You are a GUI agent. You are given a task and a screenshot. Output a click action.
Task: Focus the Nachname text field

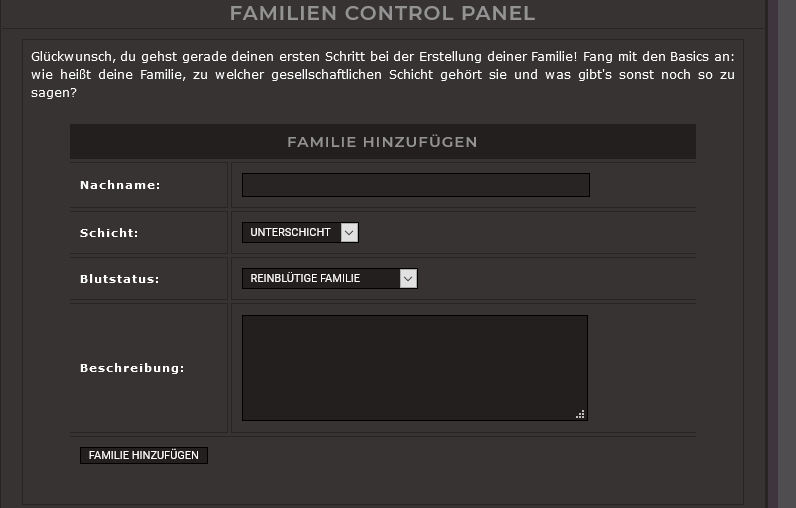(415, 185)
